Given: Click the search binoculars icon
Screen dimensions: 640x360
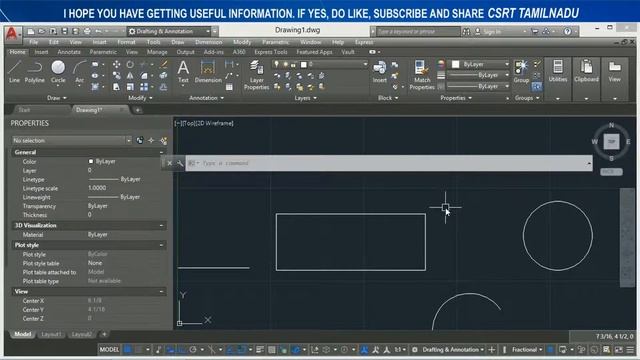Looking at the screenshot, I should click(466, 31).
